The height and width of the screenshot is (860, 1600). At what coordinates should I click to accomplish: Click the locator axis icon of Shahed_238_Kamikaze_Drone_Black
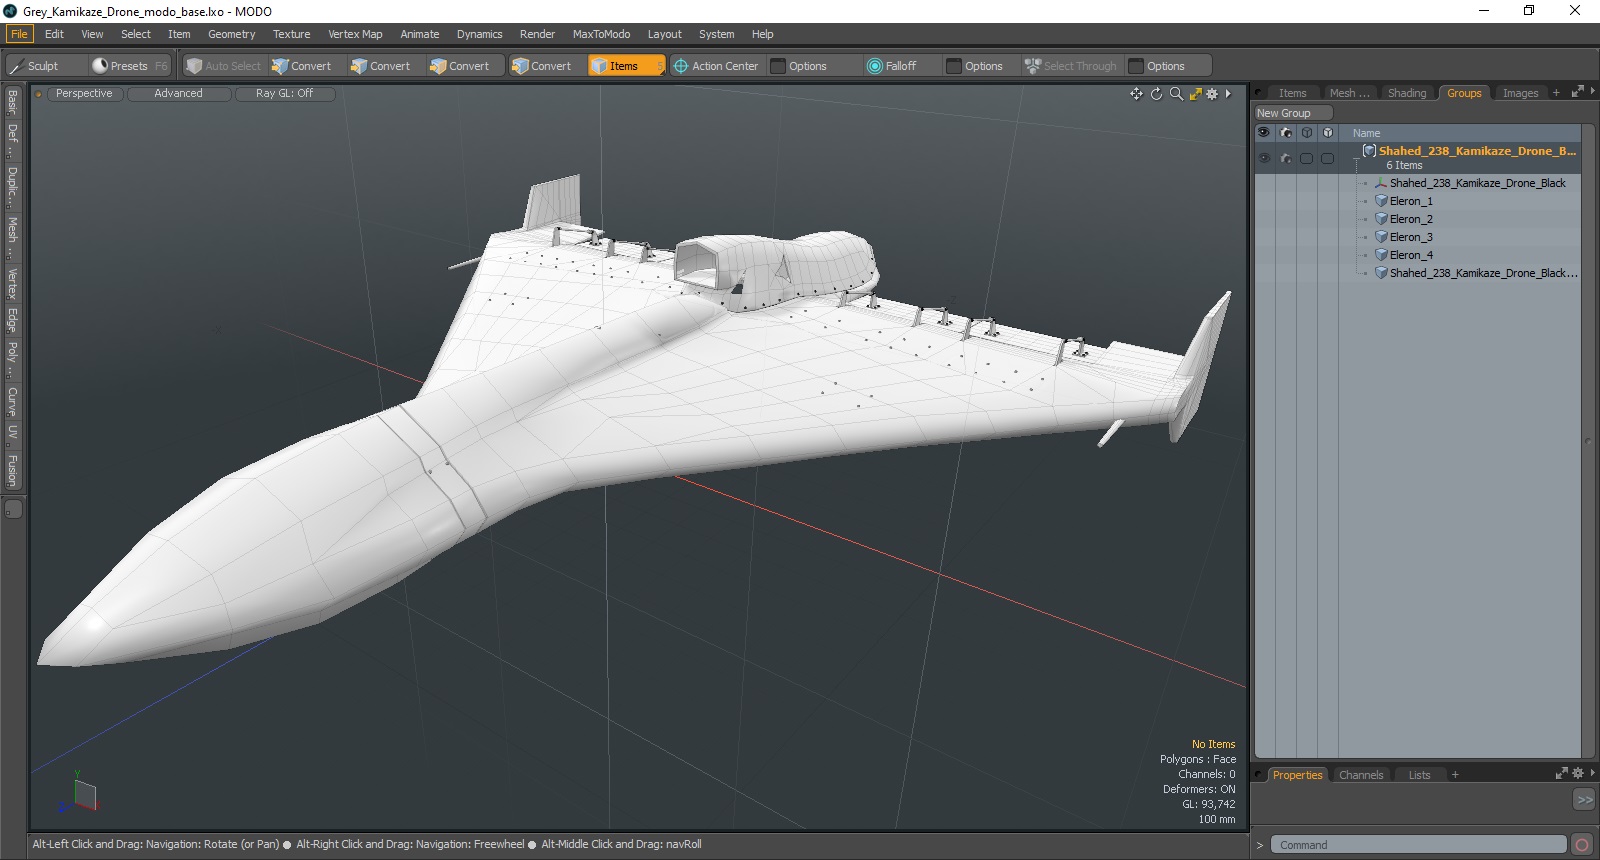[x=1381, y=183]
